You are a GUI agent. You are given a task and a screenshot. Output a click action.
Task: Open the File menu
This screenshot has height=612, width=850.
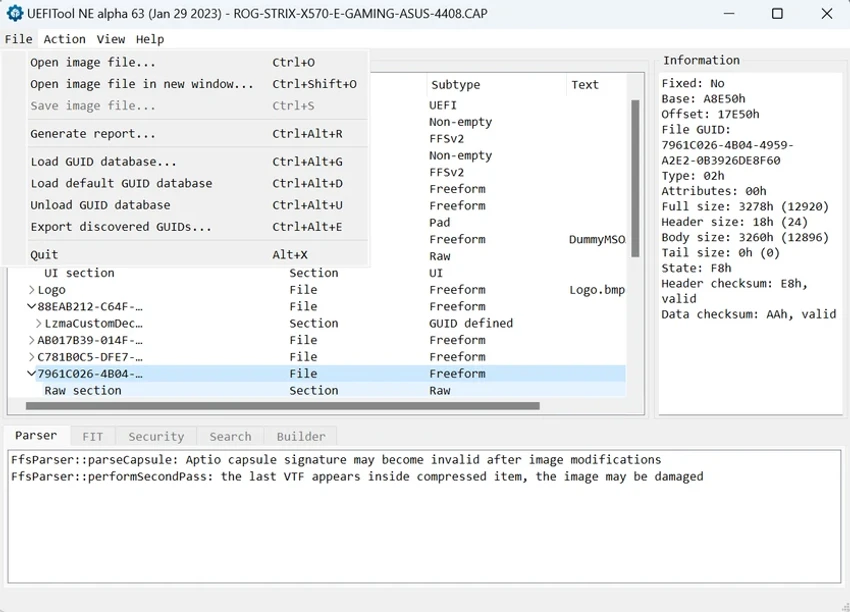18,39
